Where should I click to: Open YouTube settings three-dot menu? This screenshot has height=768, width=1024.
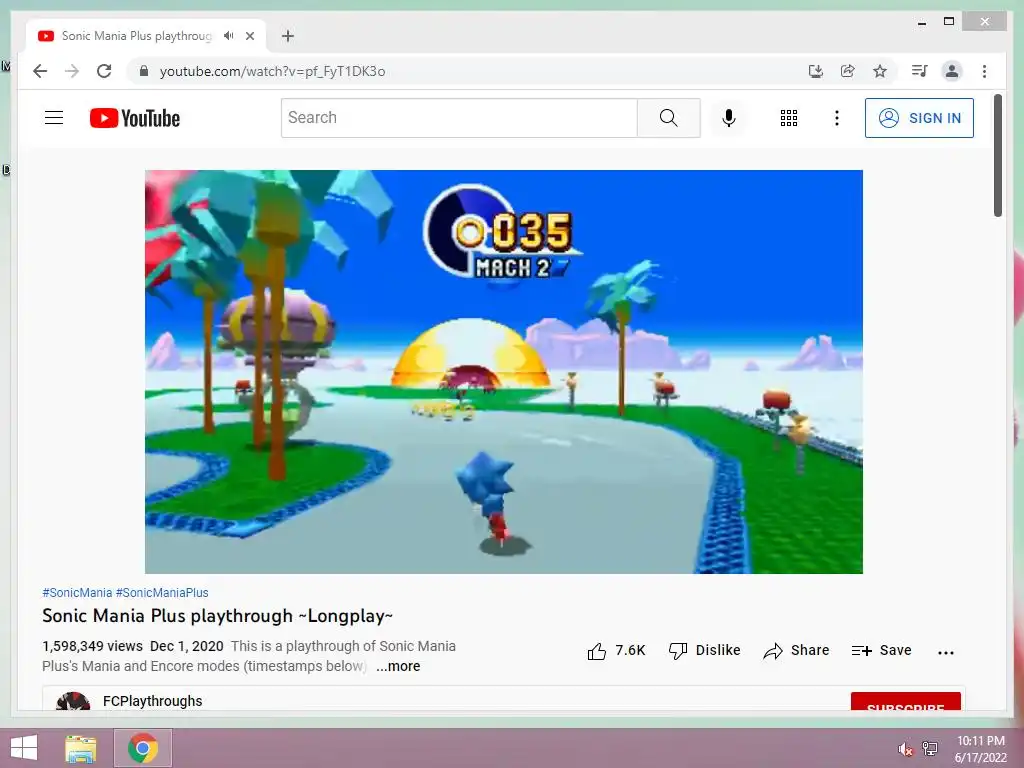837,118
